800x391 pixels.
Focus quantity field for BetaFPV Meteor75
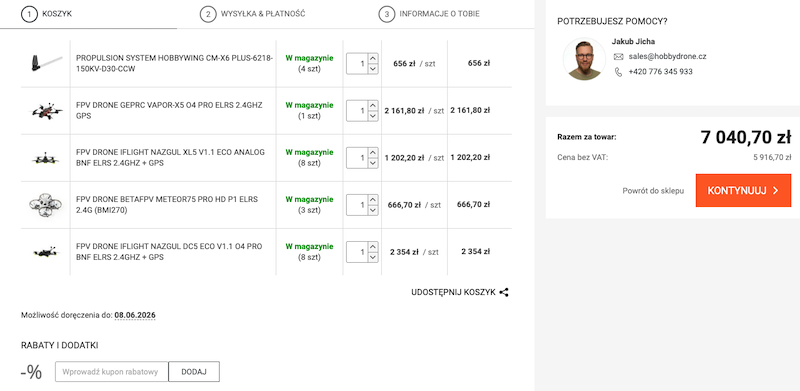pyautogui.click(x=357, y=205)
